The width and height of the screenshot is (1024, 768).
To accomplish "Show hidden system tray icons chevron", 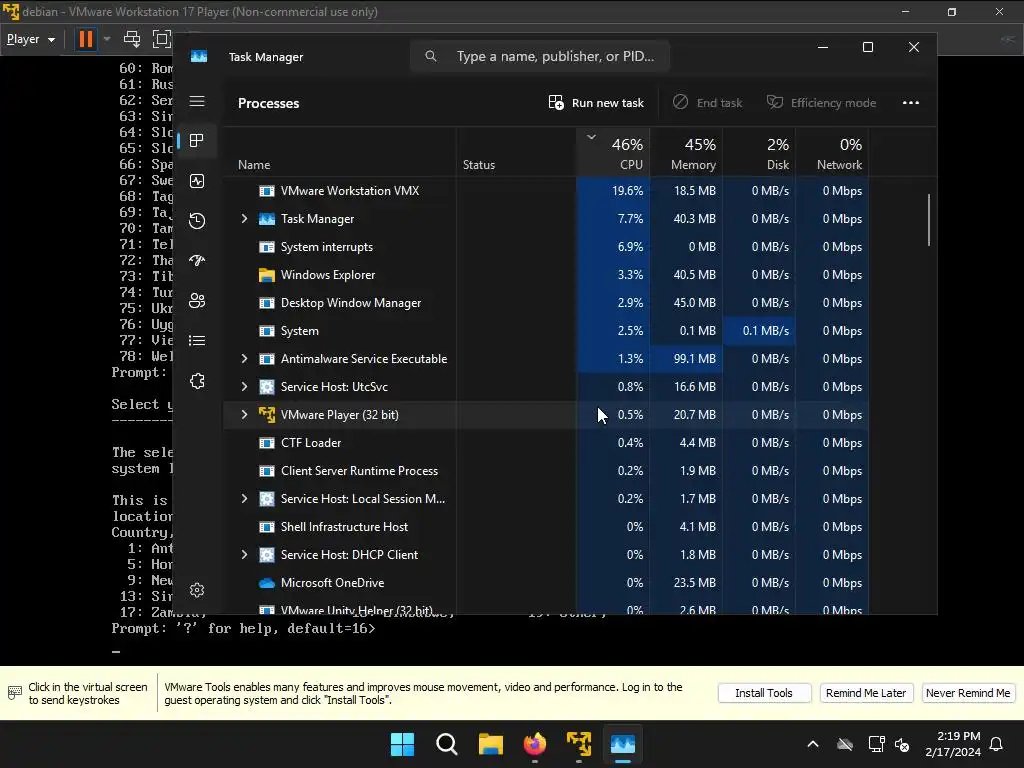I will (x=813, y=744).
